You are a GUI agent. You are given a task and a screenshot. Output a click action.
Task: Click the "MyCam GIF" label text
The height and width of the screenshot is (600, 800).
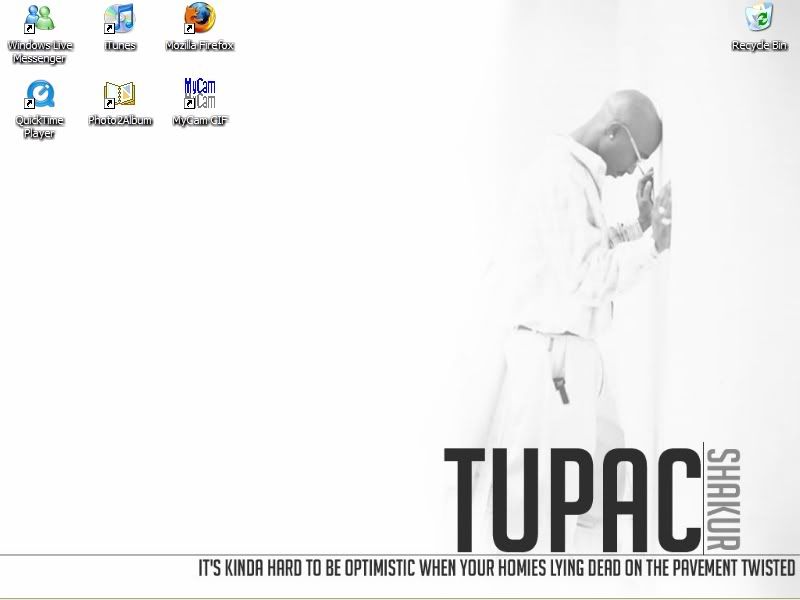tap(200, 120)
